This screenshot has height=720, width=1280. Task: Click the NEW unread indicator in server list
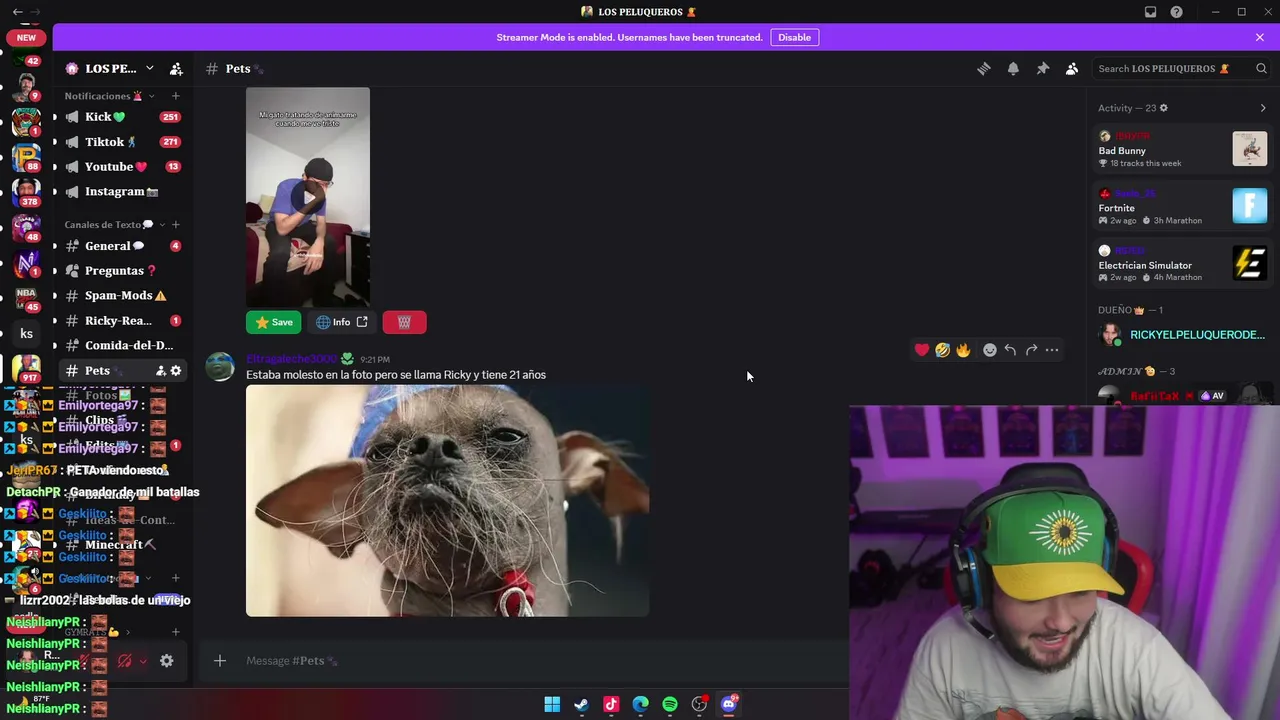tap(26, 38)
